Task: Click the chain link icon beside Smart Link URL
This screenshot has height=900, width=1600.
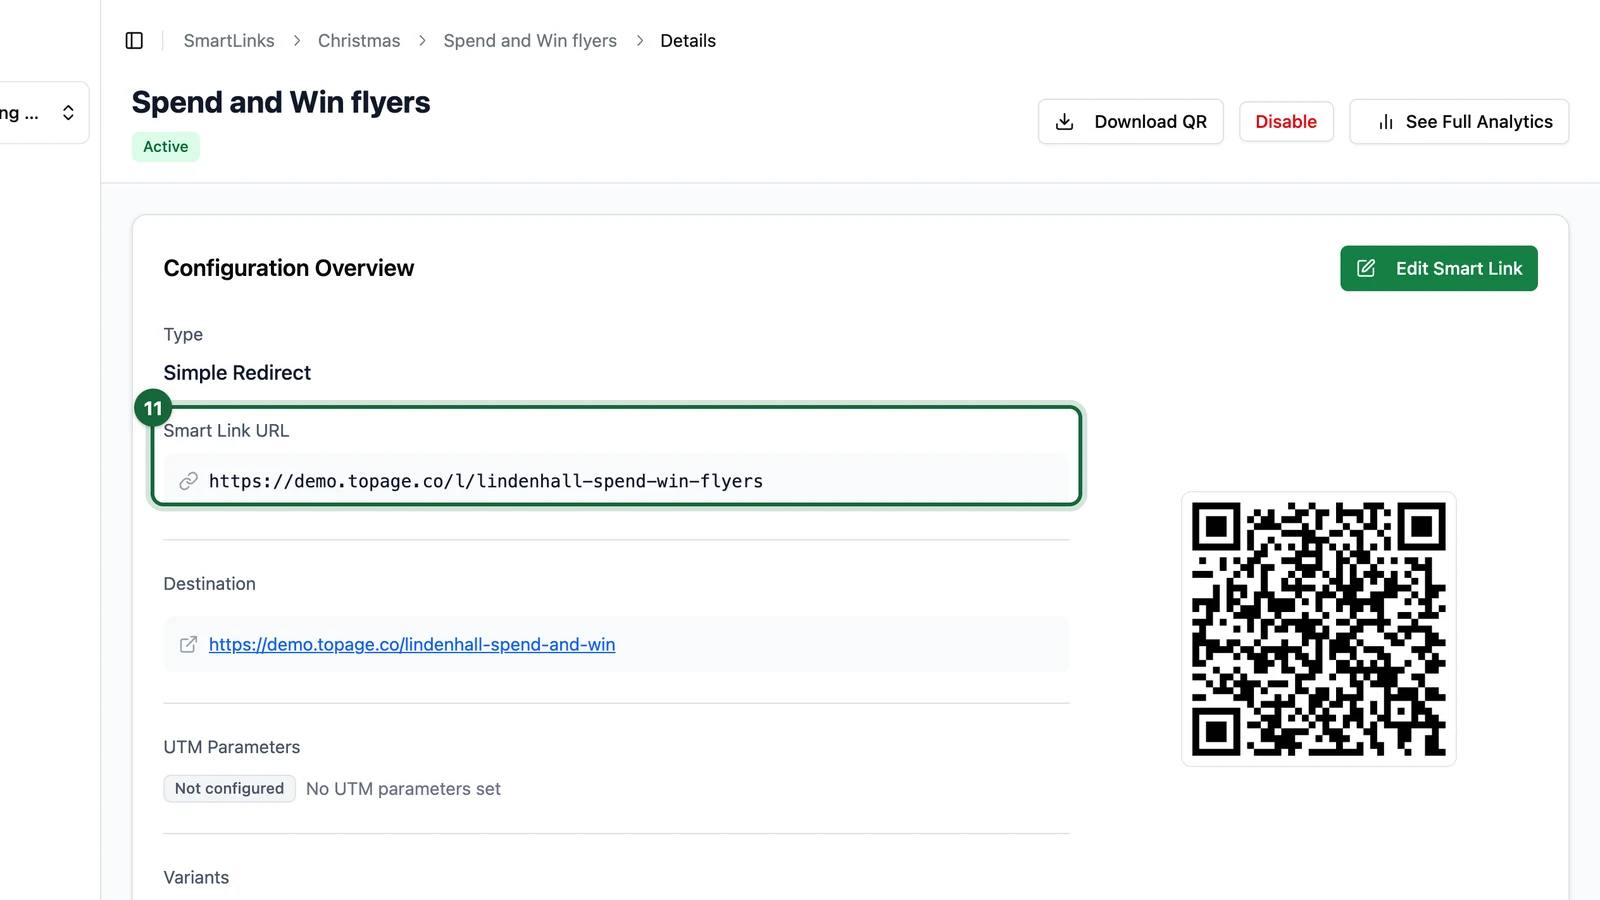Action: 188,481
